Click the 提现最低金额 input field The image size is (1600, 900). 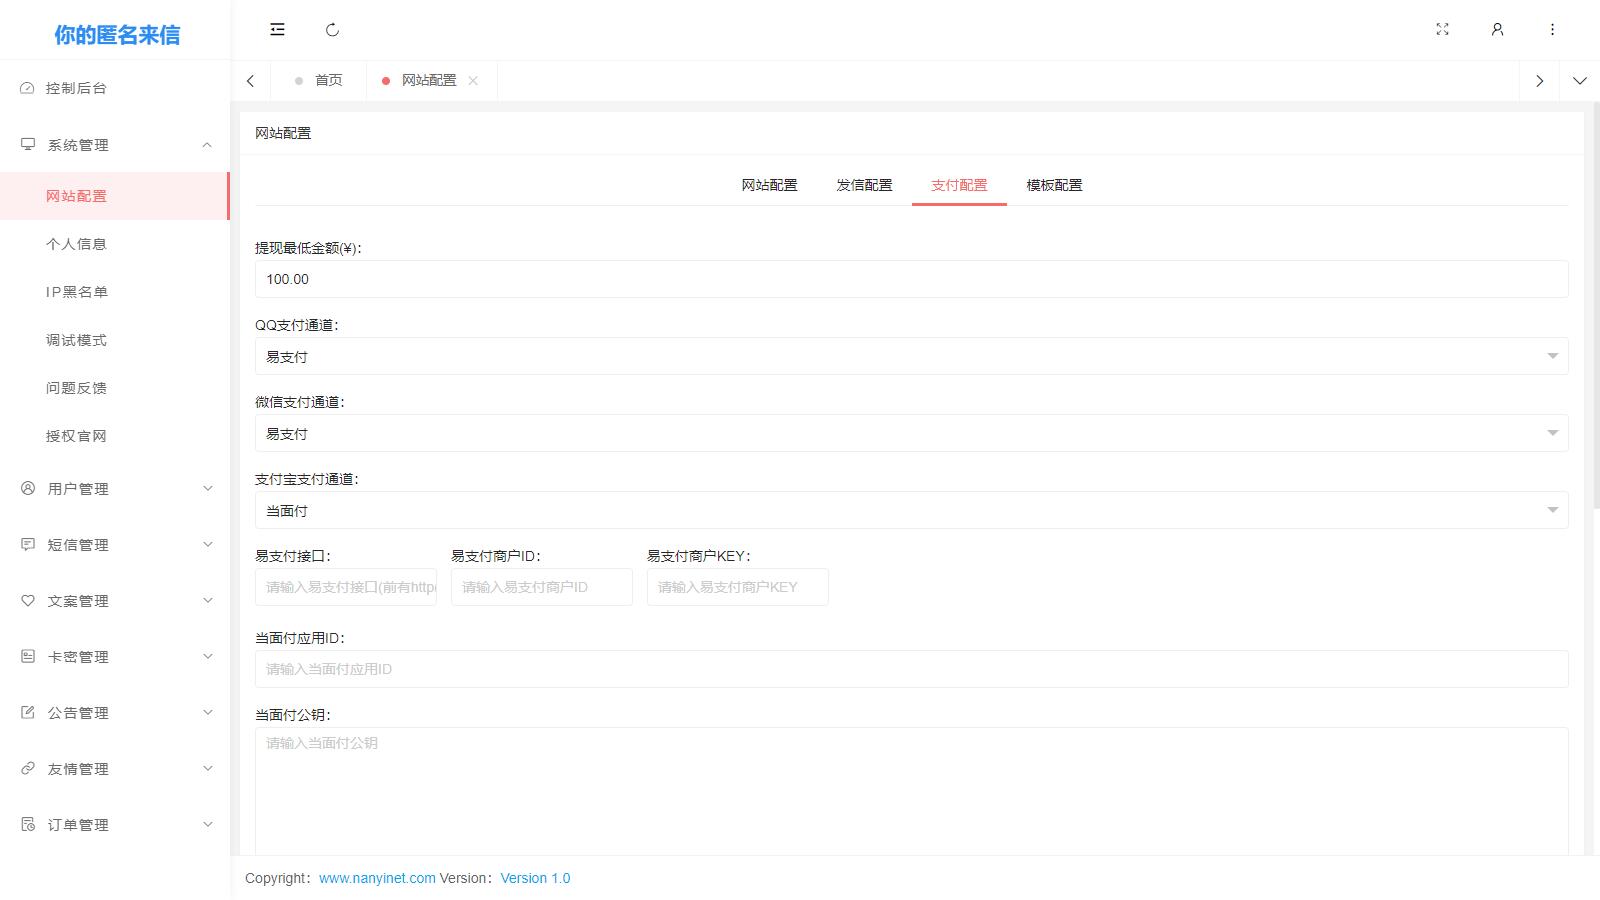(910, 279)
